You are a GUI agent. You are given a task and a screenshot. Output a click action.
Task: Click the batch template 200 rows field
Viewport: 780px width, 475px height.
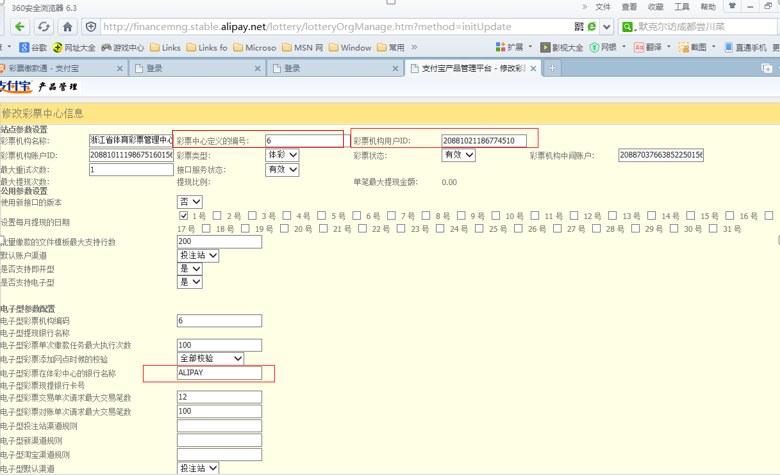click(x=219, y=242)
